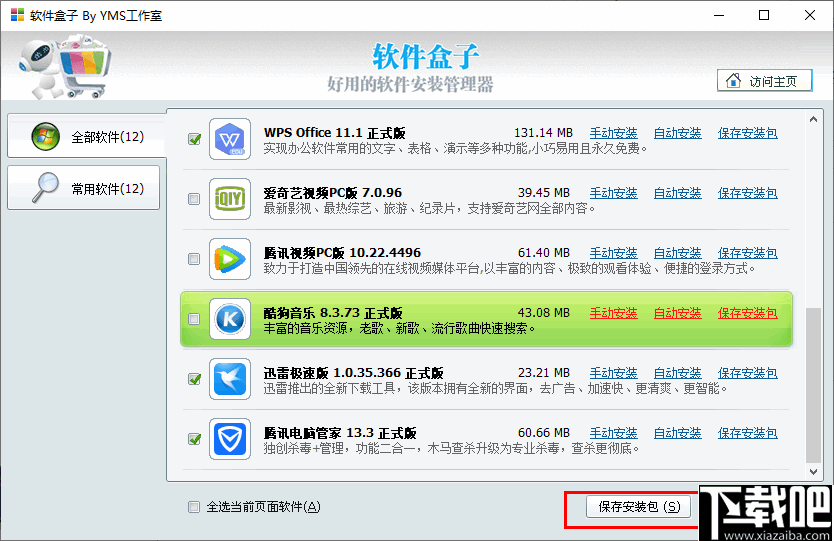
Task: Click 自动安装 for 爱奇艺视频PC版
Action: coord(677,193)
